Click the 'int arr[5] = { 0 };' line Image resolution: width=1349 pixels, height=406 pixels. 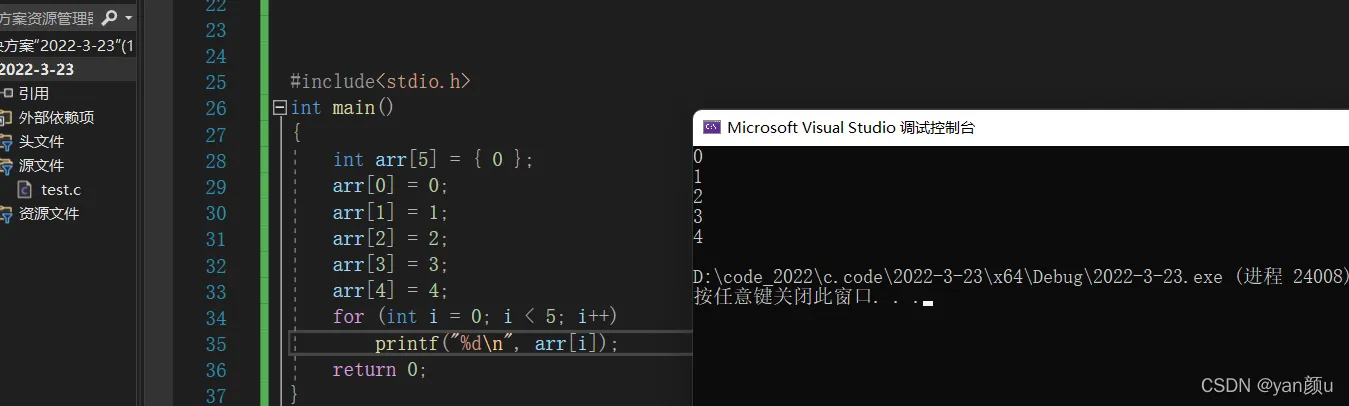[x=434, y=160]
